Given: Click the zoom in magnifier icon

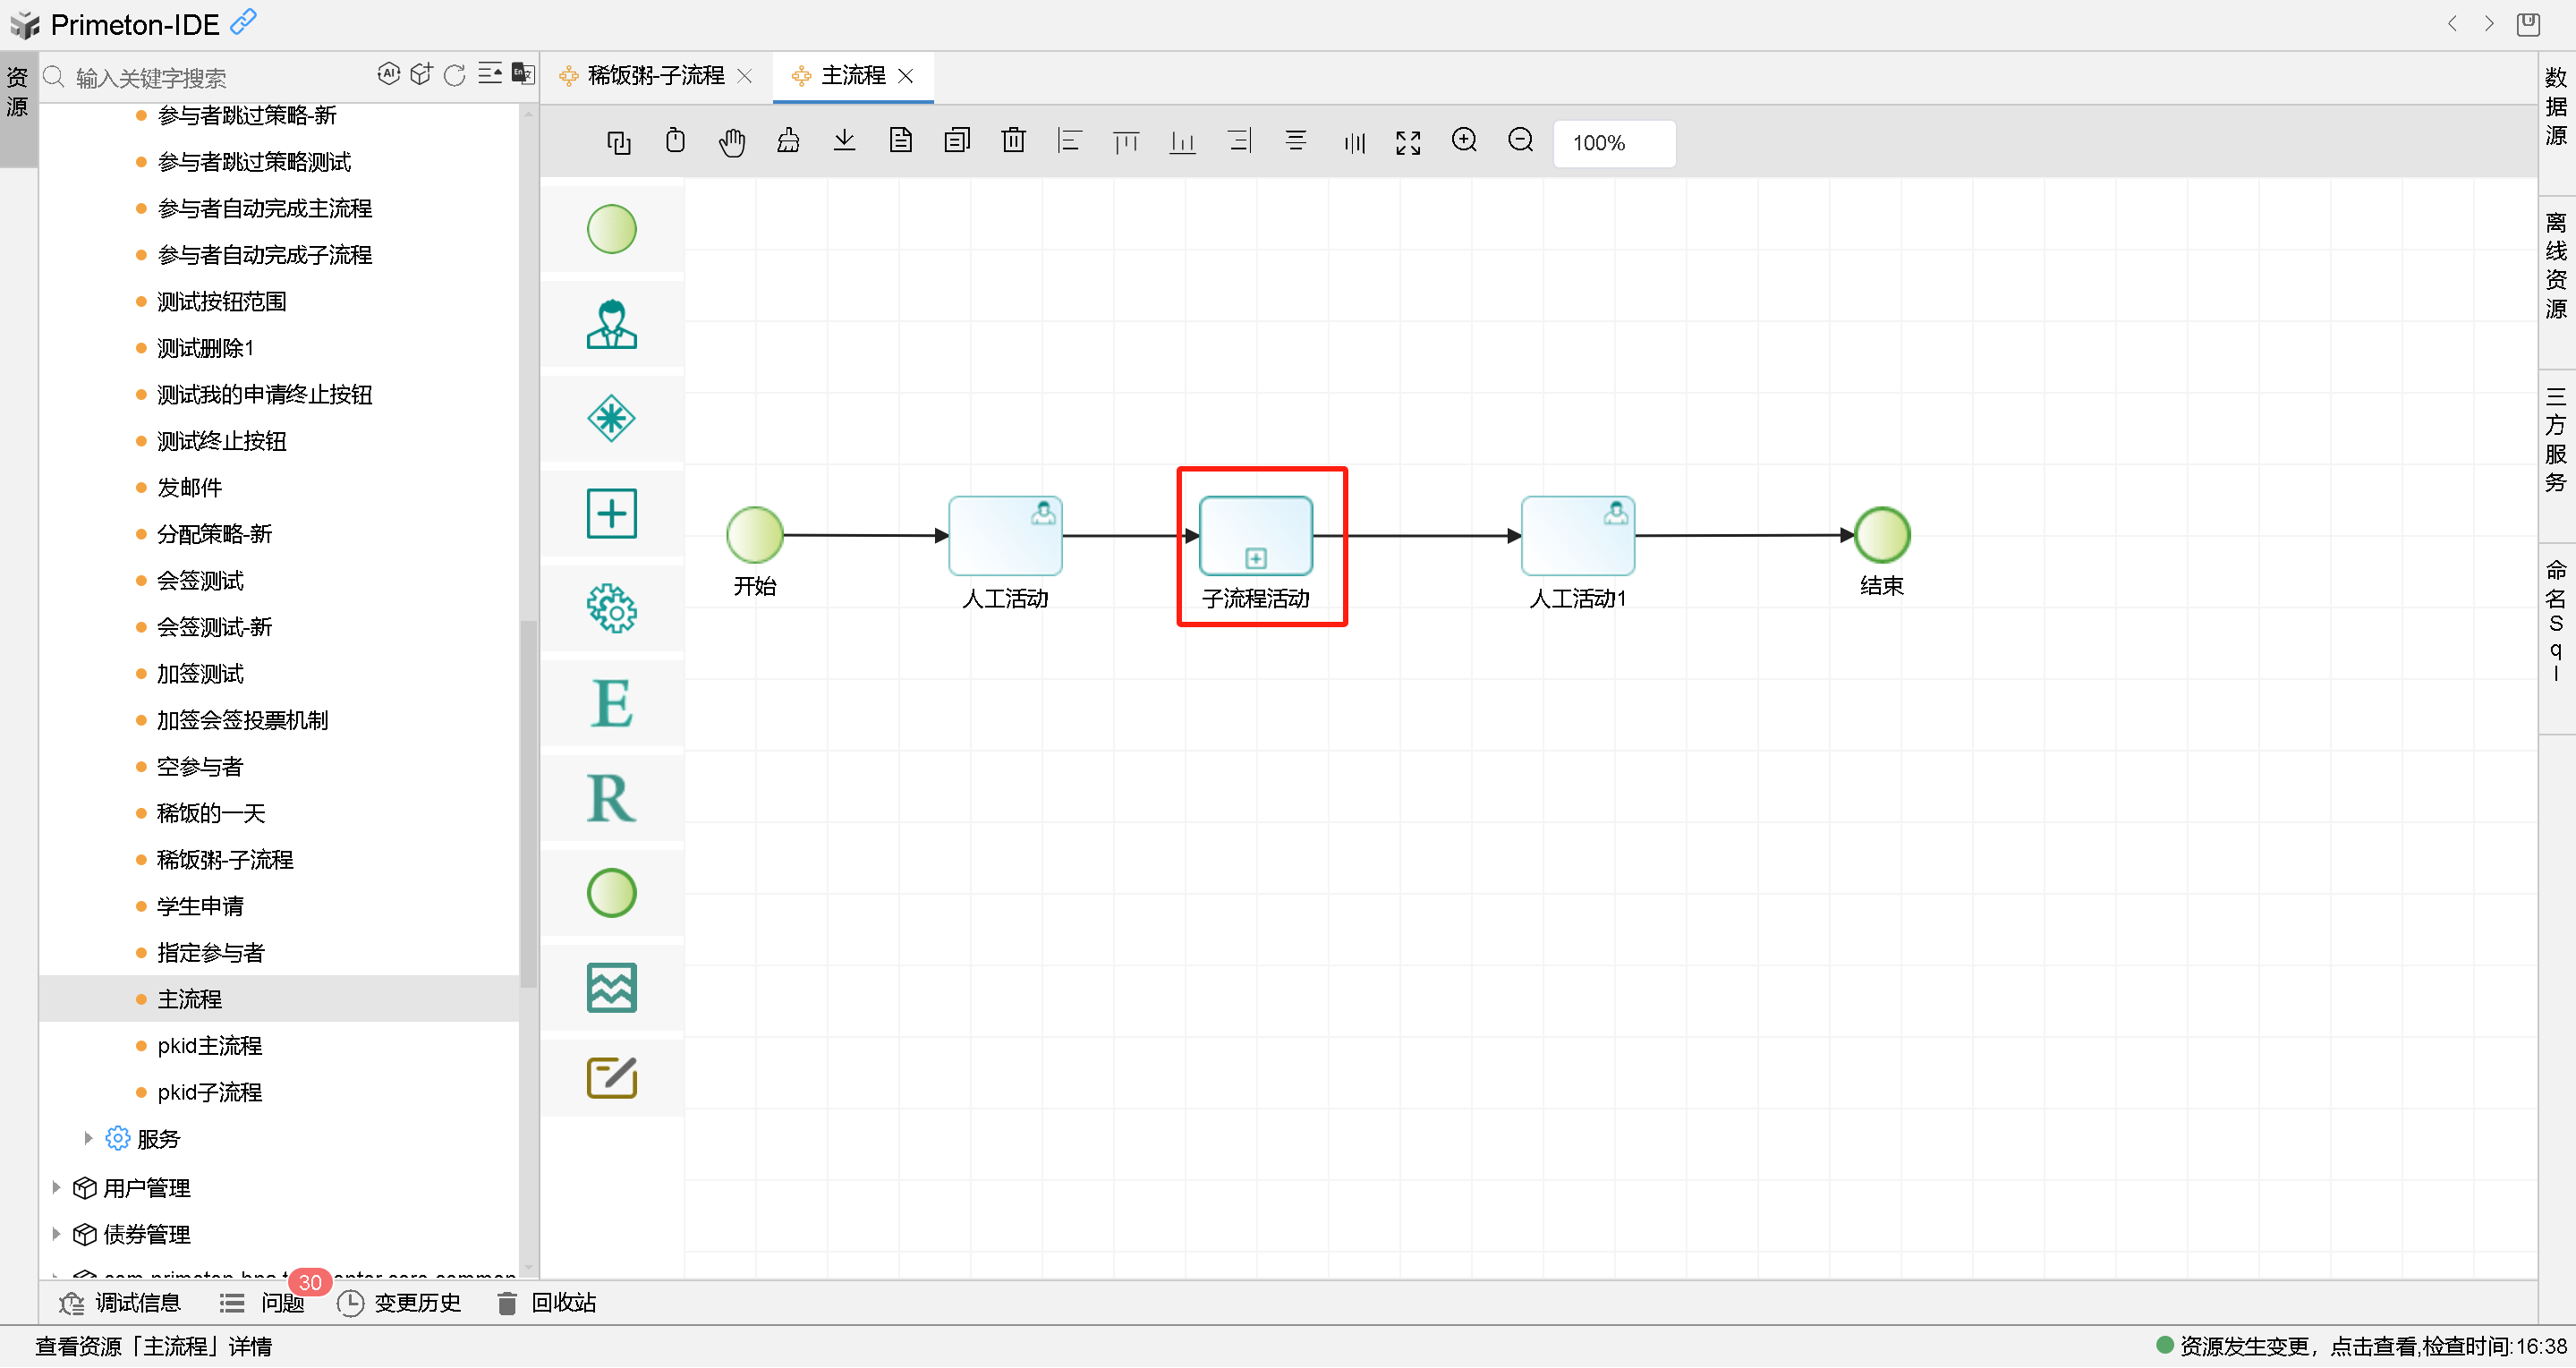Looking at the screenshot, I should [1463, 141].
